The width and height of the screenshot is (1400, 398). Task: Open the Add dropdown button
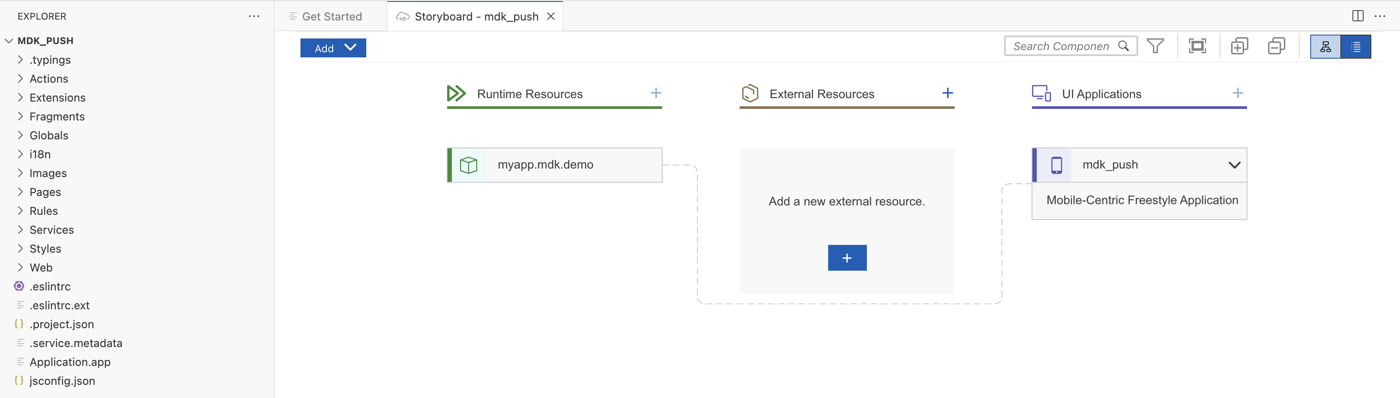tap(333, 48)
